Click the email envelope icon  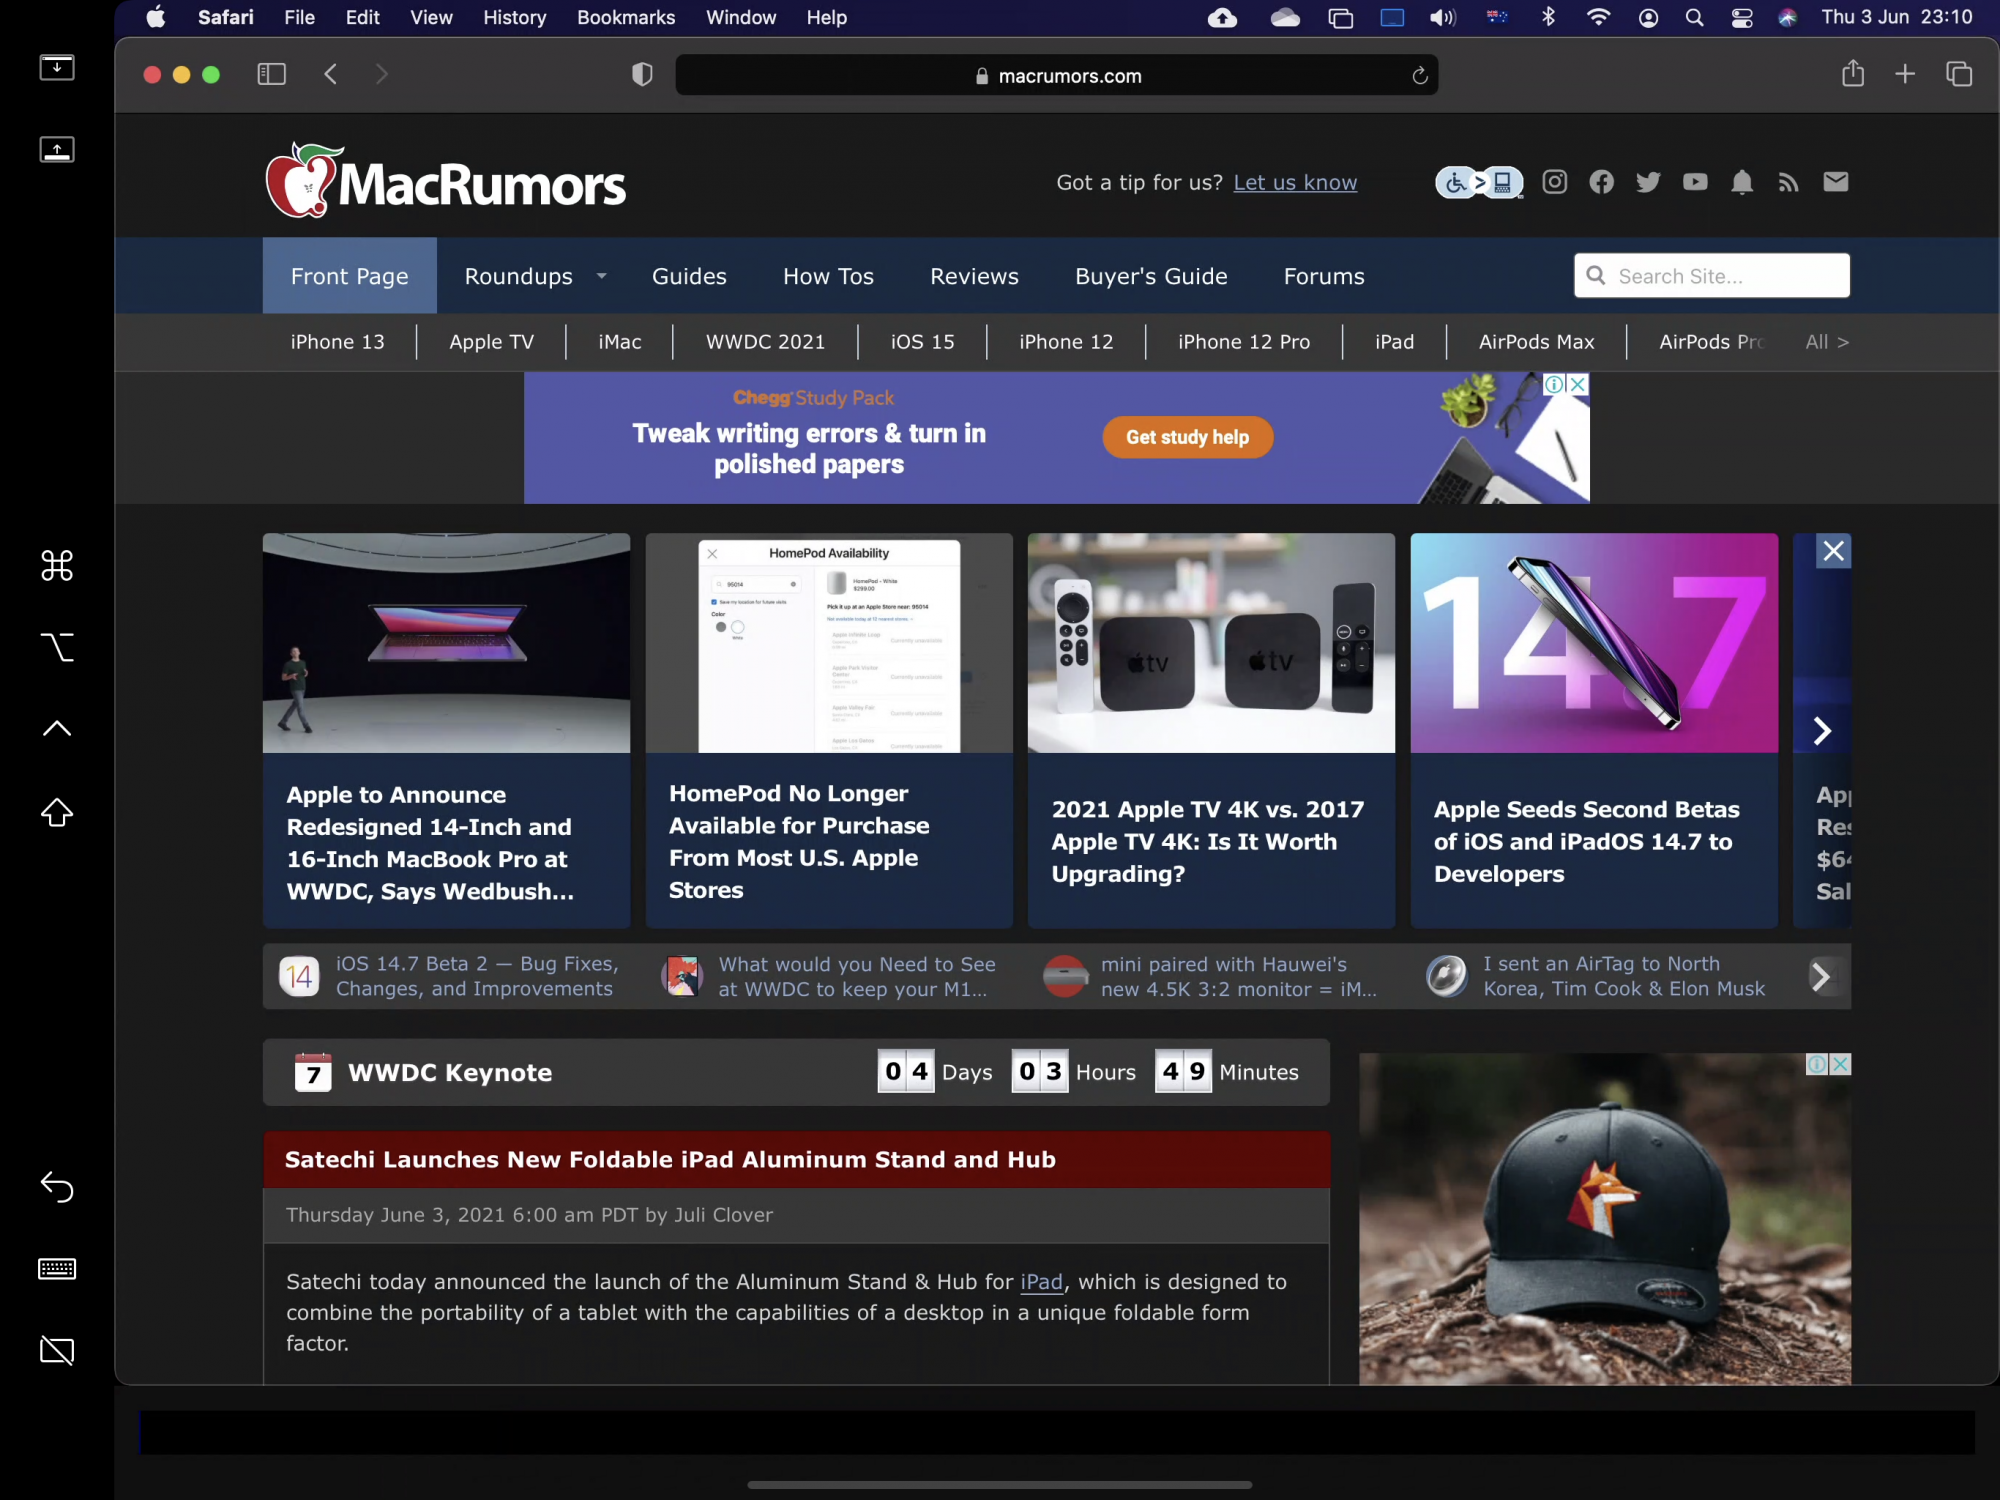click(1836, 182)
